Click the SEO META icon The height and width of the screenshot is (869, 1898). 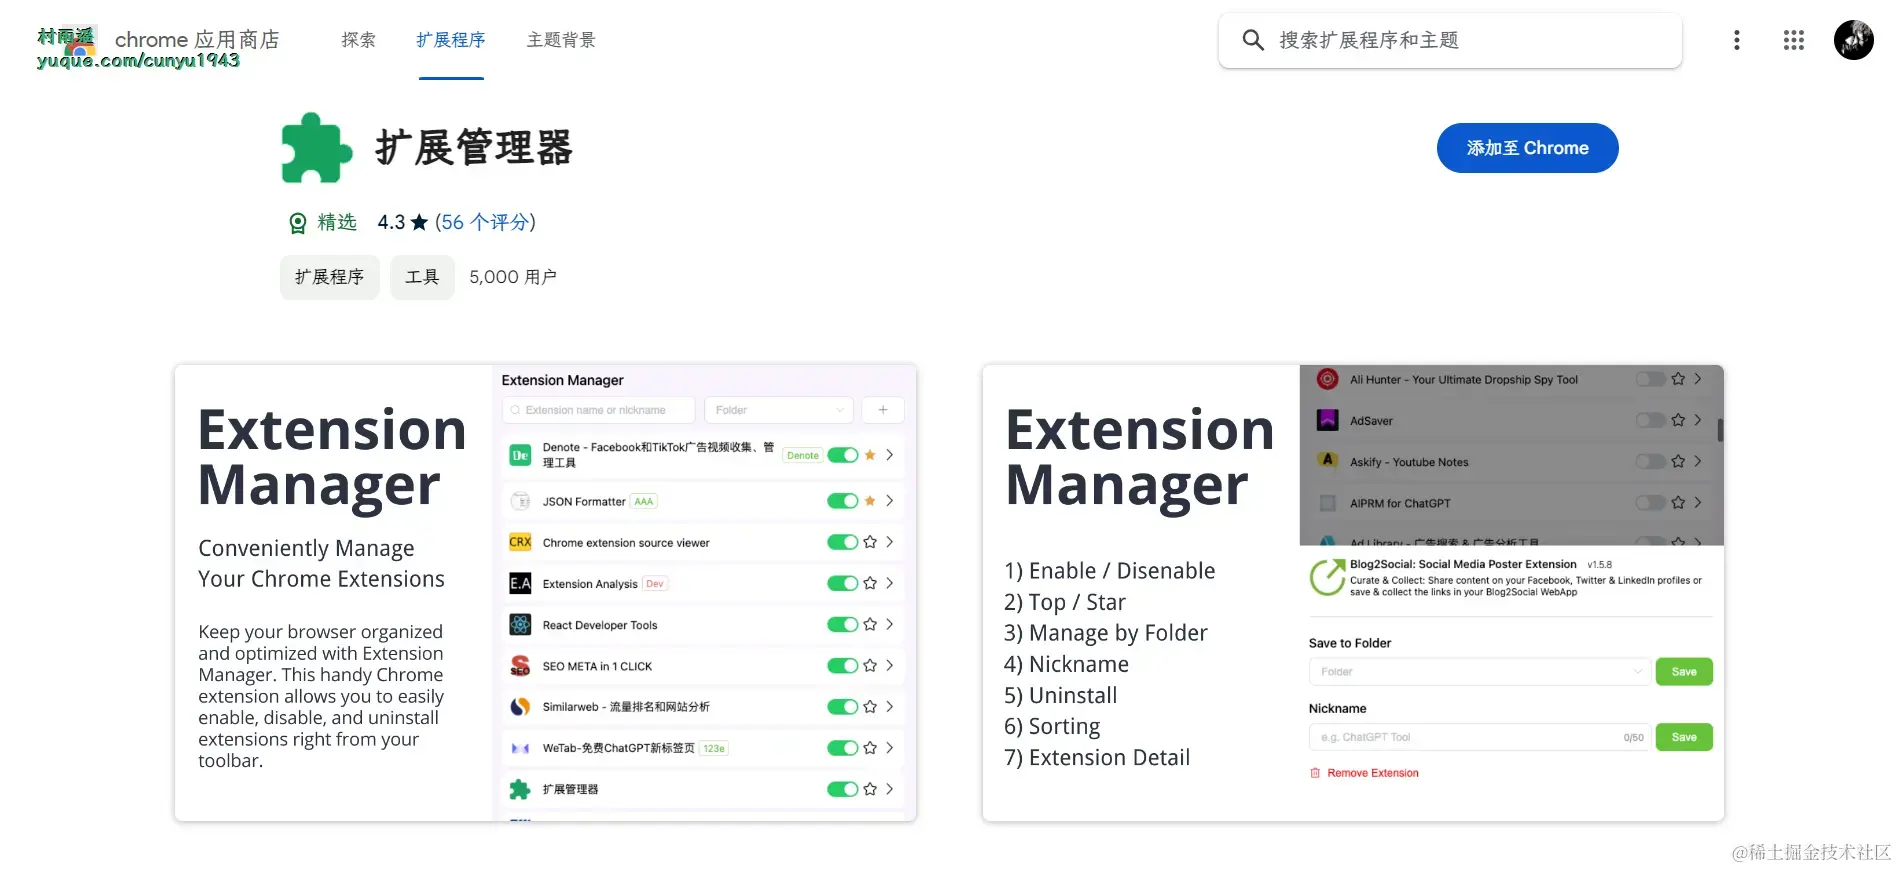coord(520,666)
